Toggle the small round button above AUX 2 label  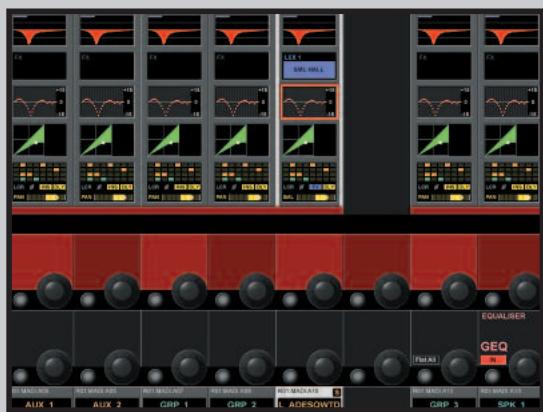[x=88, y=376]
